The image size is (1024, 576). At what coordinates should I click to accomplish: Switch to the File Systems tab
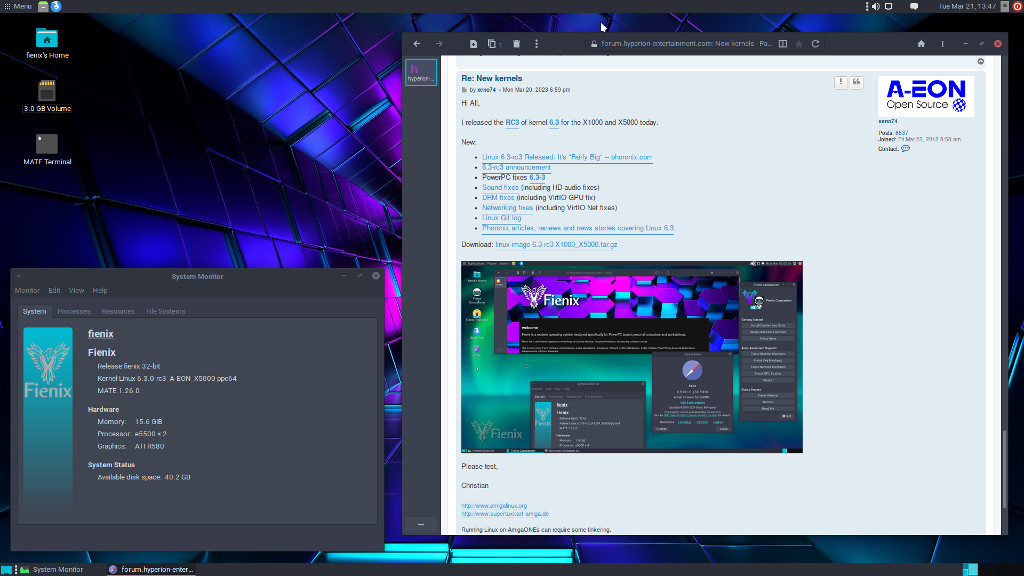coord(166,312)
